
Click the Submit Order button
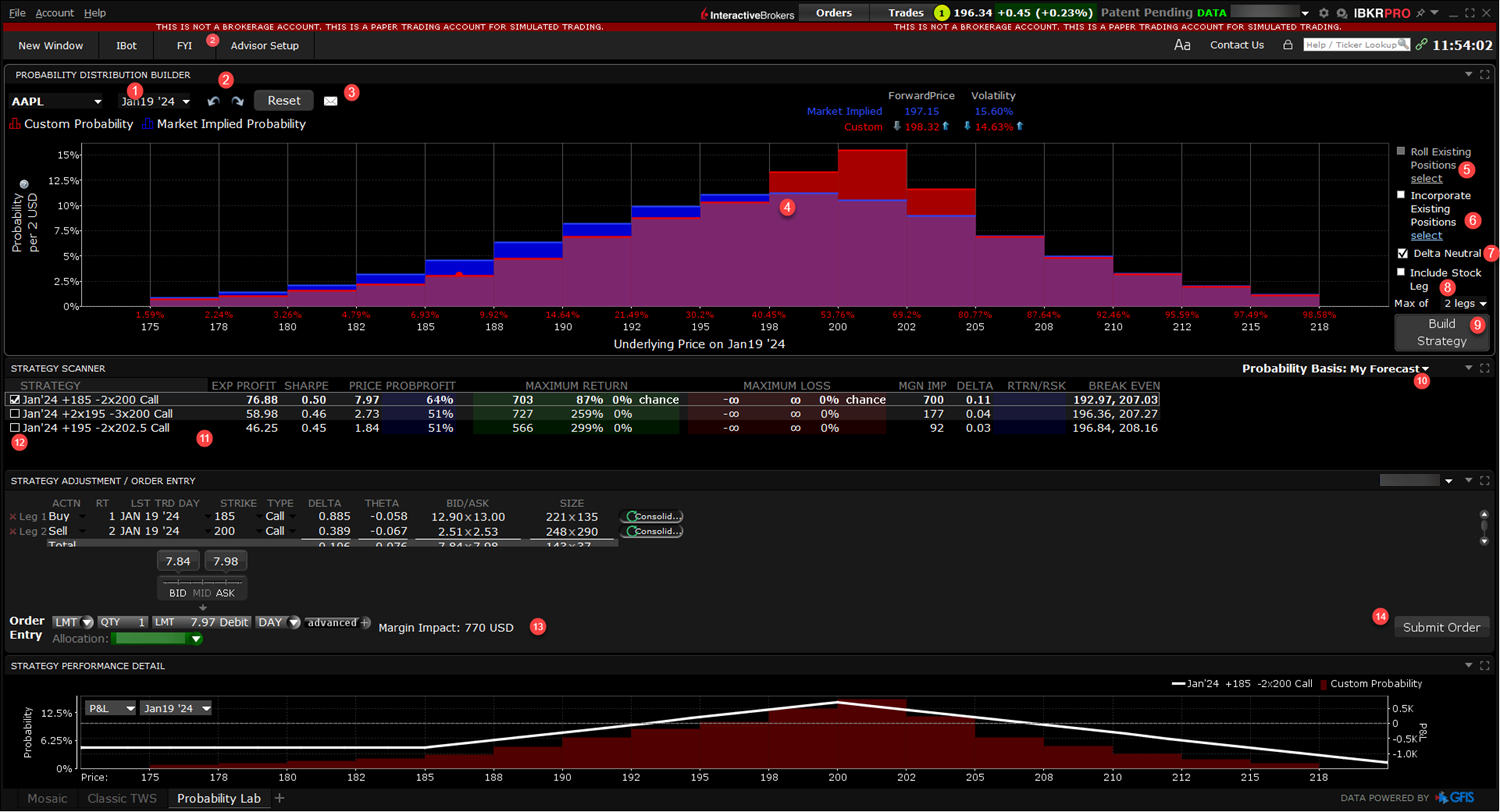tap(1442, 627)
